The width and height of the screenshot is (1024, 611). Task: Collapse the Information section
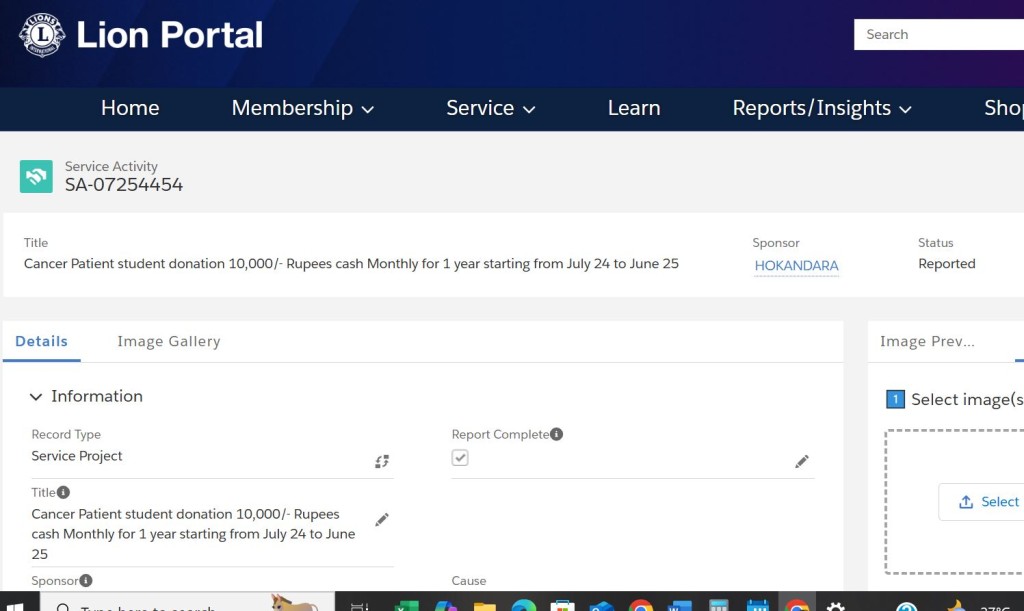click(x=36, y=396)
